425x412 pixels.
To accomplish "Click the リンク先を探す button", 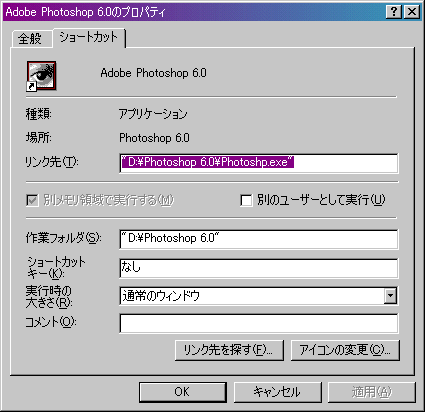I will pyautogui.click(x=229, y=350).
